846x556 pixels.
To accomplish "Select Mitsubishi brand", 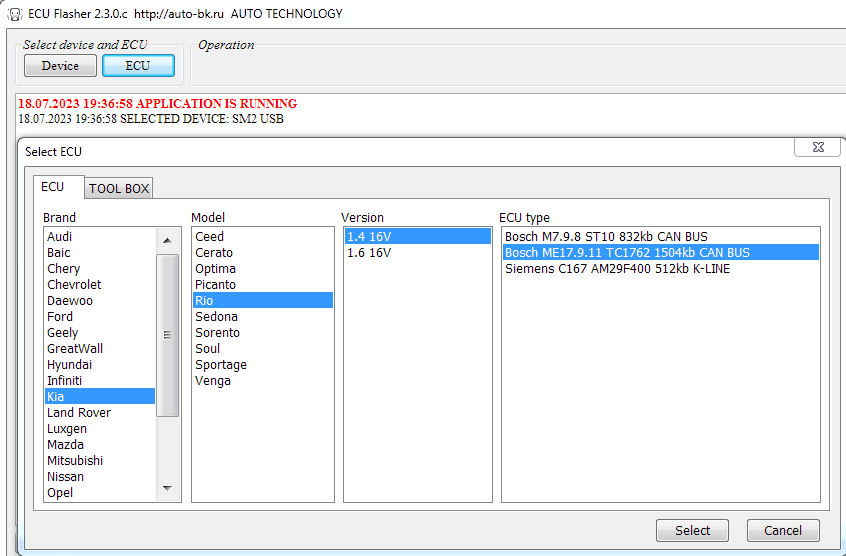I will pos(75,461).
